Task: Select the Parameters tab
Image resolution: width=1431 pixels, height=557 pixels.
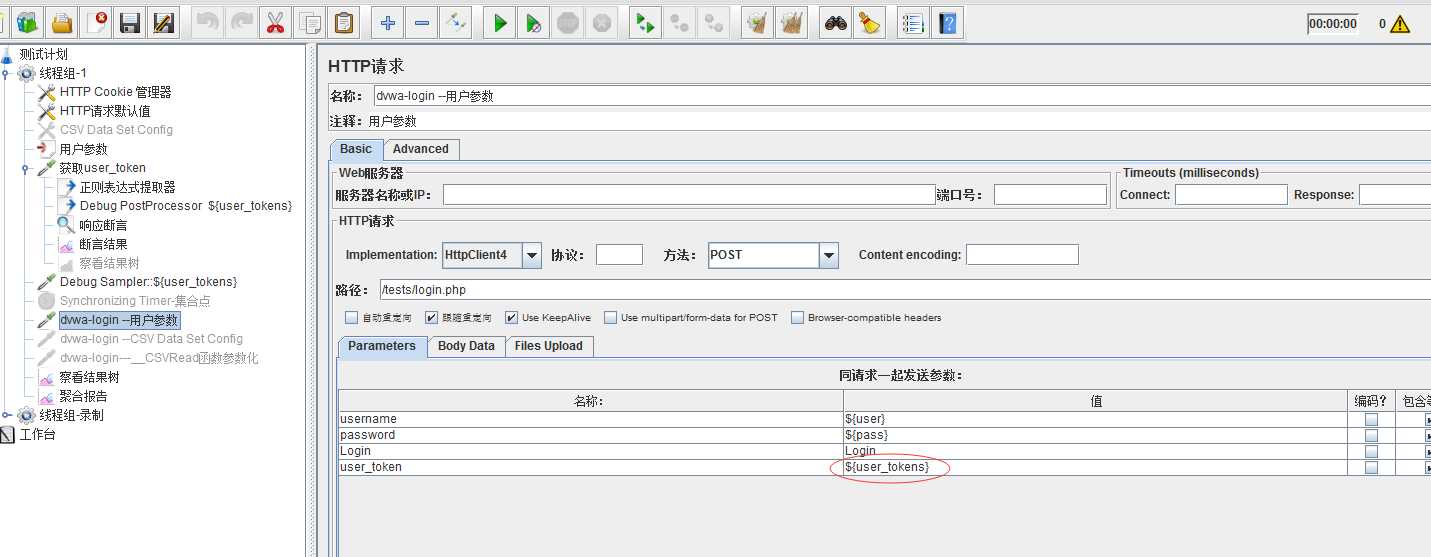Action: click(382, 346)
